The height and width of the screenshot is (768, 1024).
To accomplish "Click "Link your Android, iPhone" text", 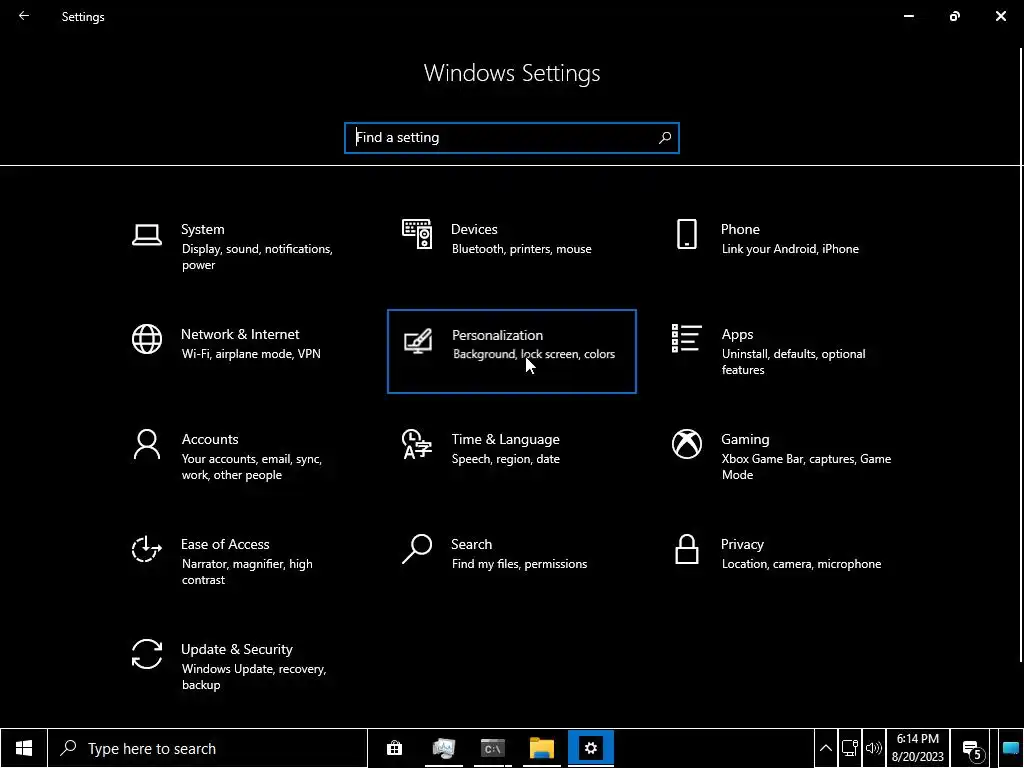I will click(790, 249).
